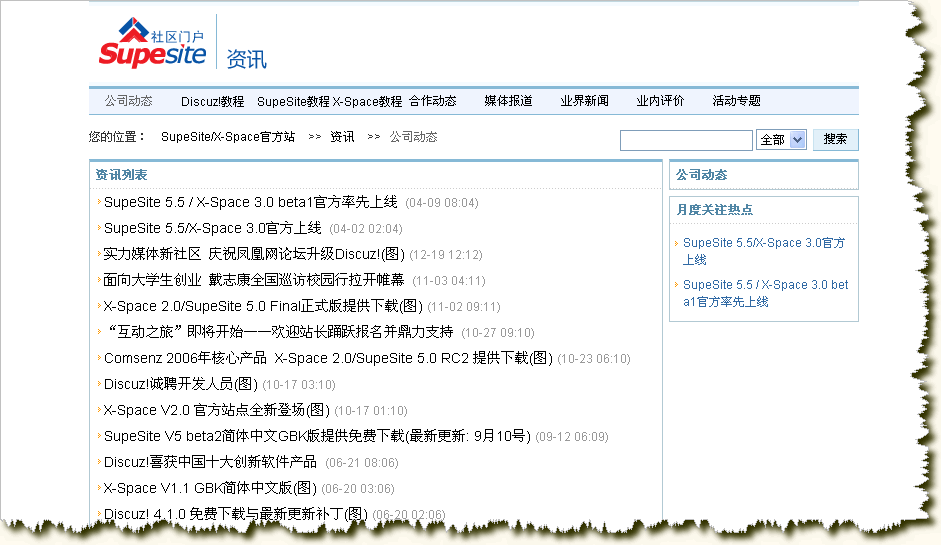Click the timestamp (12-19 12:12)
This screenshot has height=545, width=941.
(x=446, y=255)
